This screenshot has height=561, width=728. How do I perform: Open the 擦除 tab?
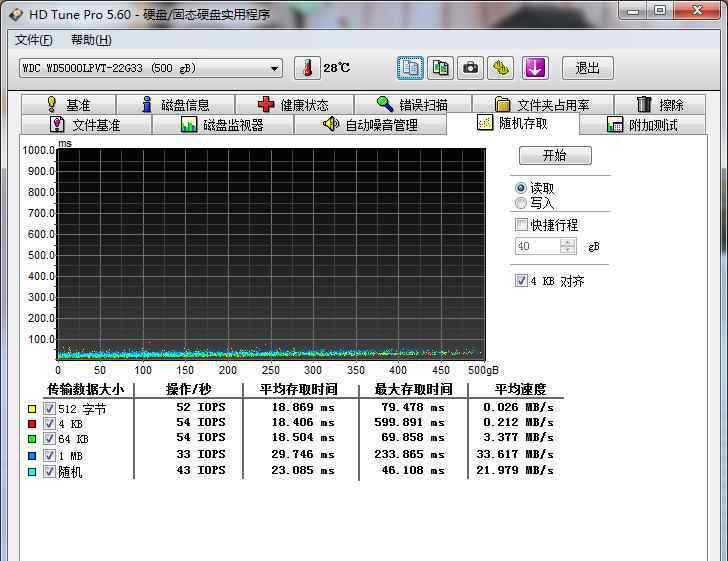point(660,104)
